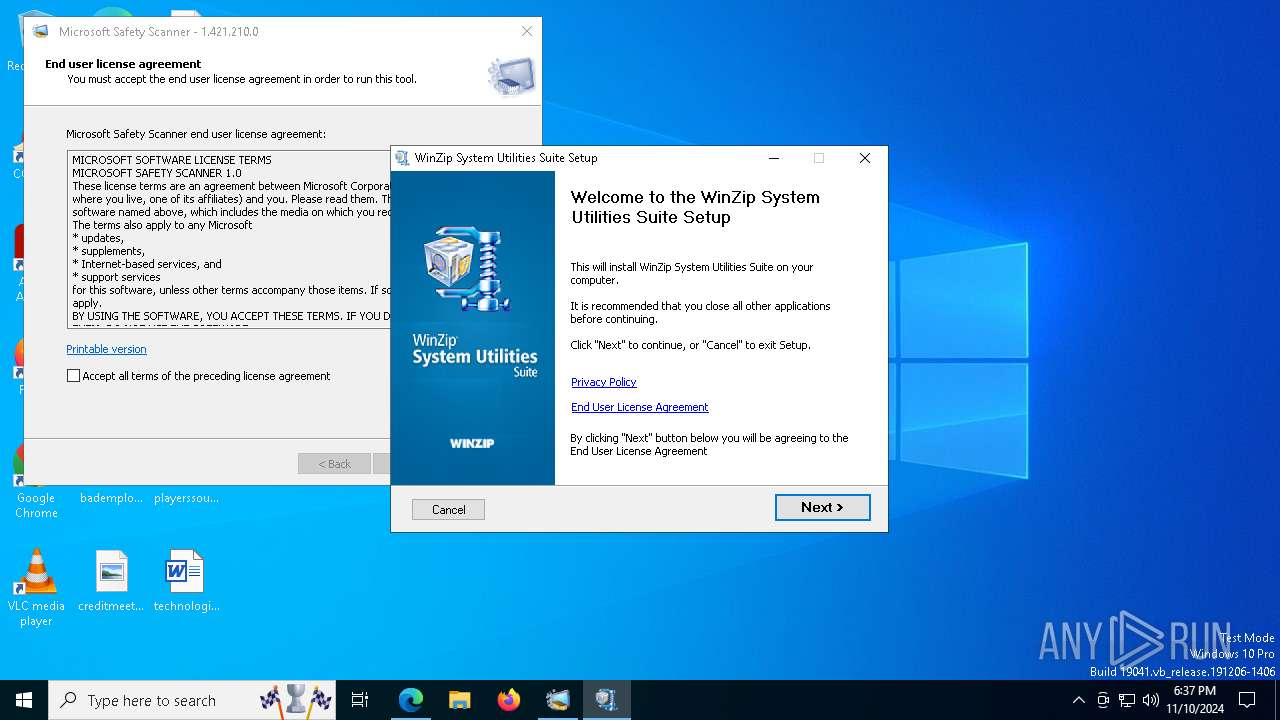Show hidden system tray icons
Image resolution: width=1280 pixels, height=720 pixels.
tap(1078, 700)
